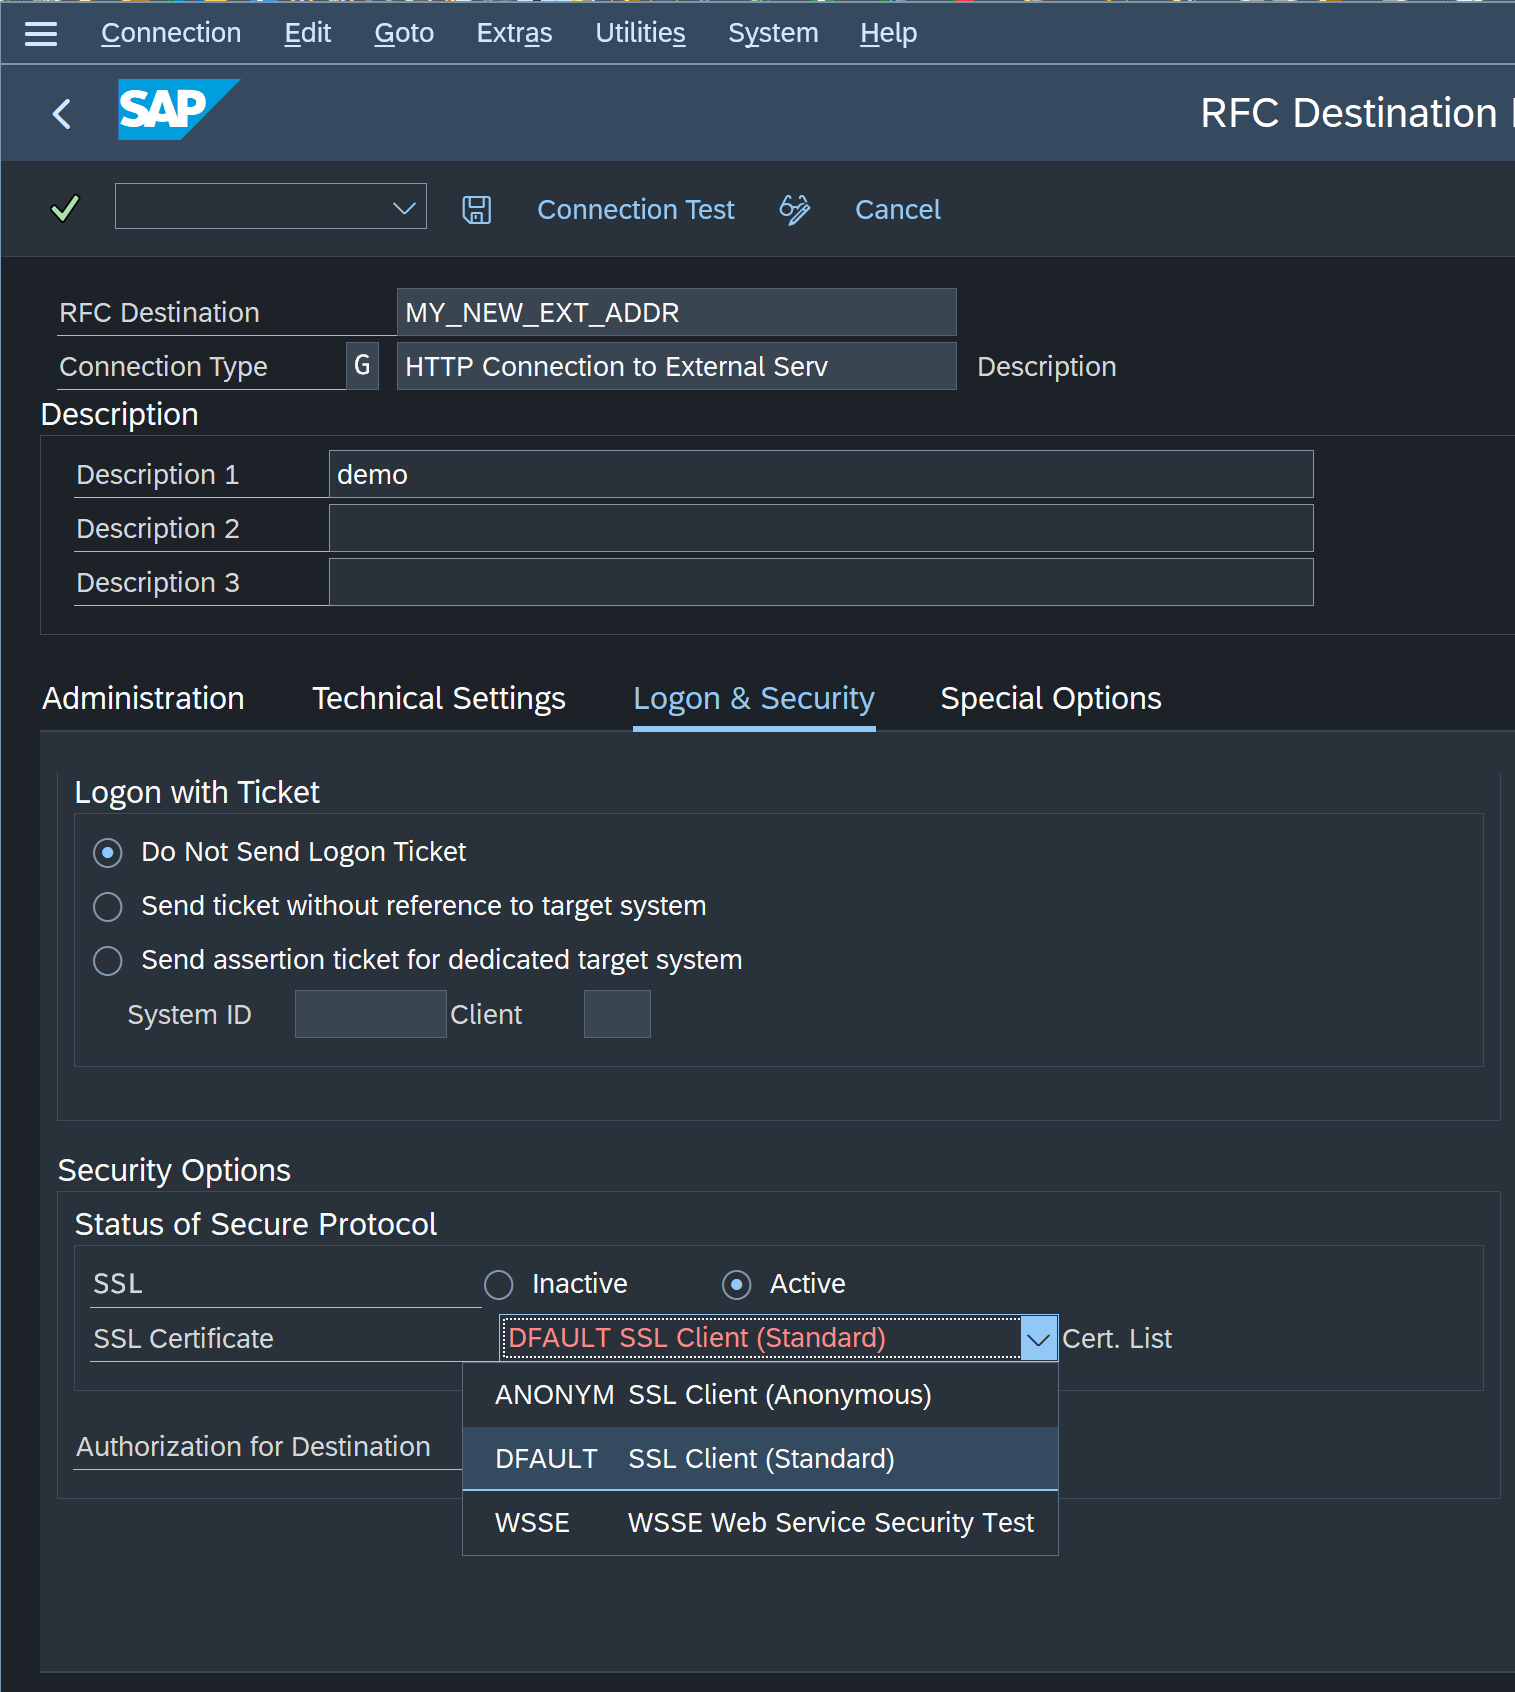Choose DFAULT SSL Client (Standard) option
Viewport: 1515px width, 1692px height.
tap(760, 1459)
